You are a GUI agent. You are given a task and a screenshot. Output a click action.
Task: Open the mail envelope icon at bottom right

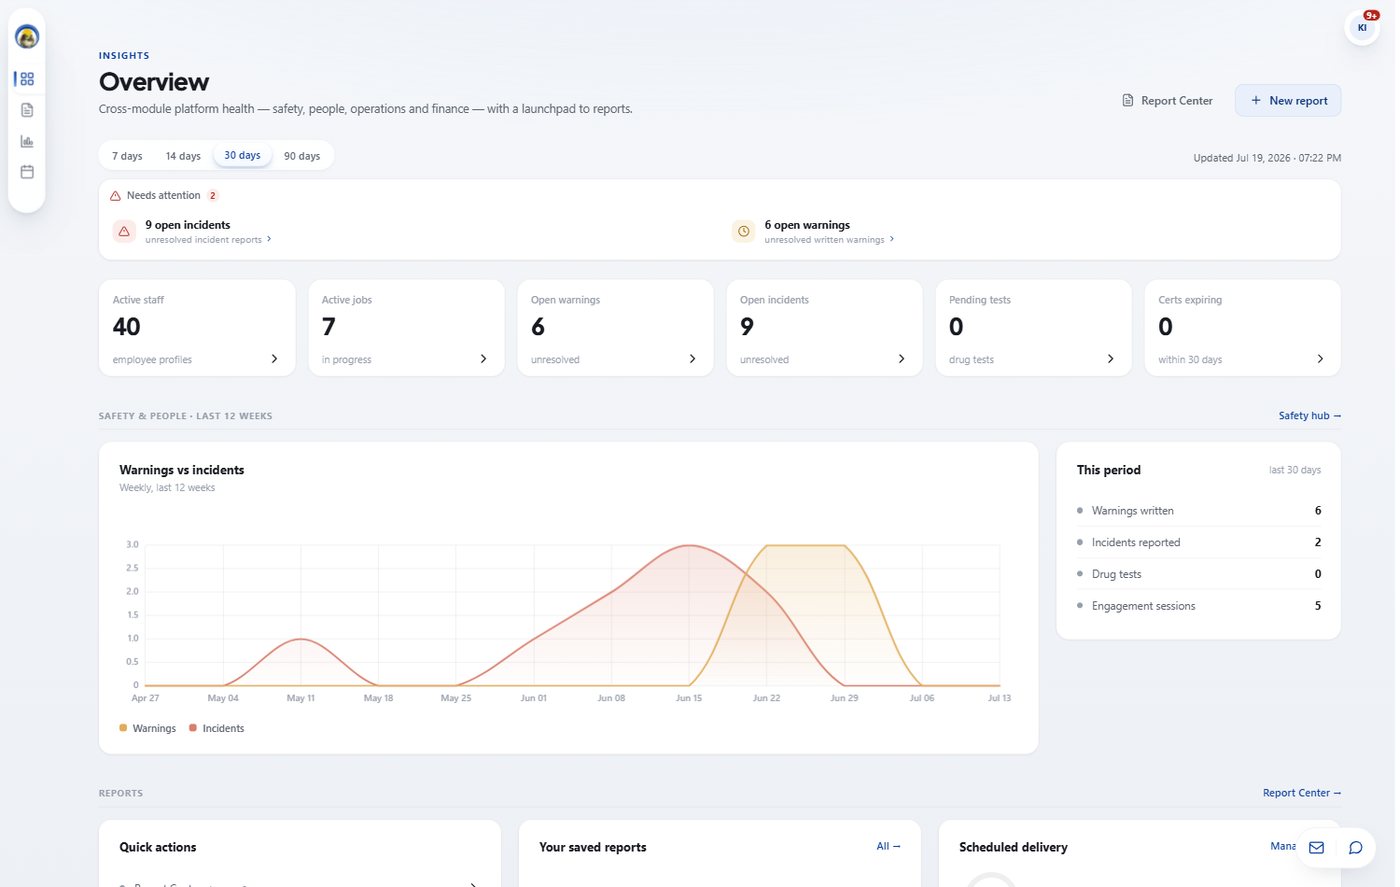pyautogui.click(x=1316, y=848)
